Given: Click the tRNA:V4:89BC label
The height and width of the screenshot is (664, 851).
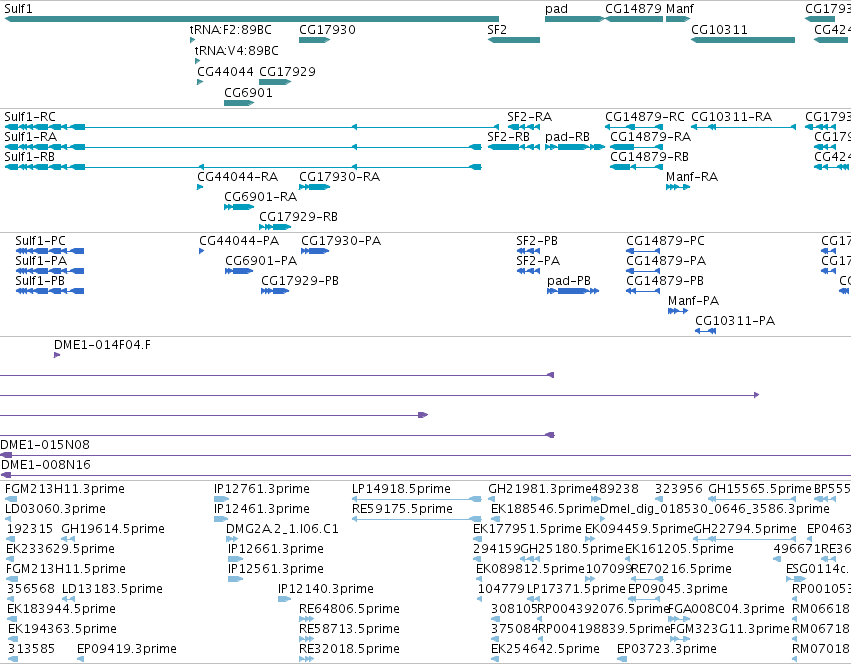Looking at the screenshot, I should click(237, 50).
